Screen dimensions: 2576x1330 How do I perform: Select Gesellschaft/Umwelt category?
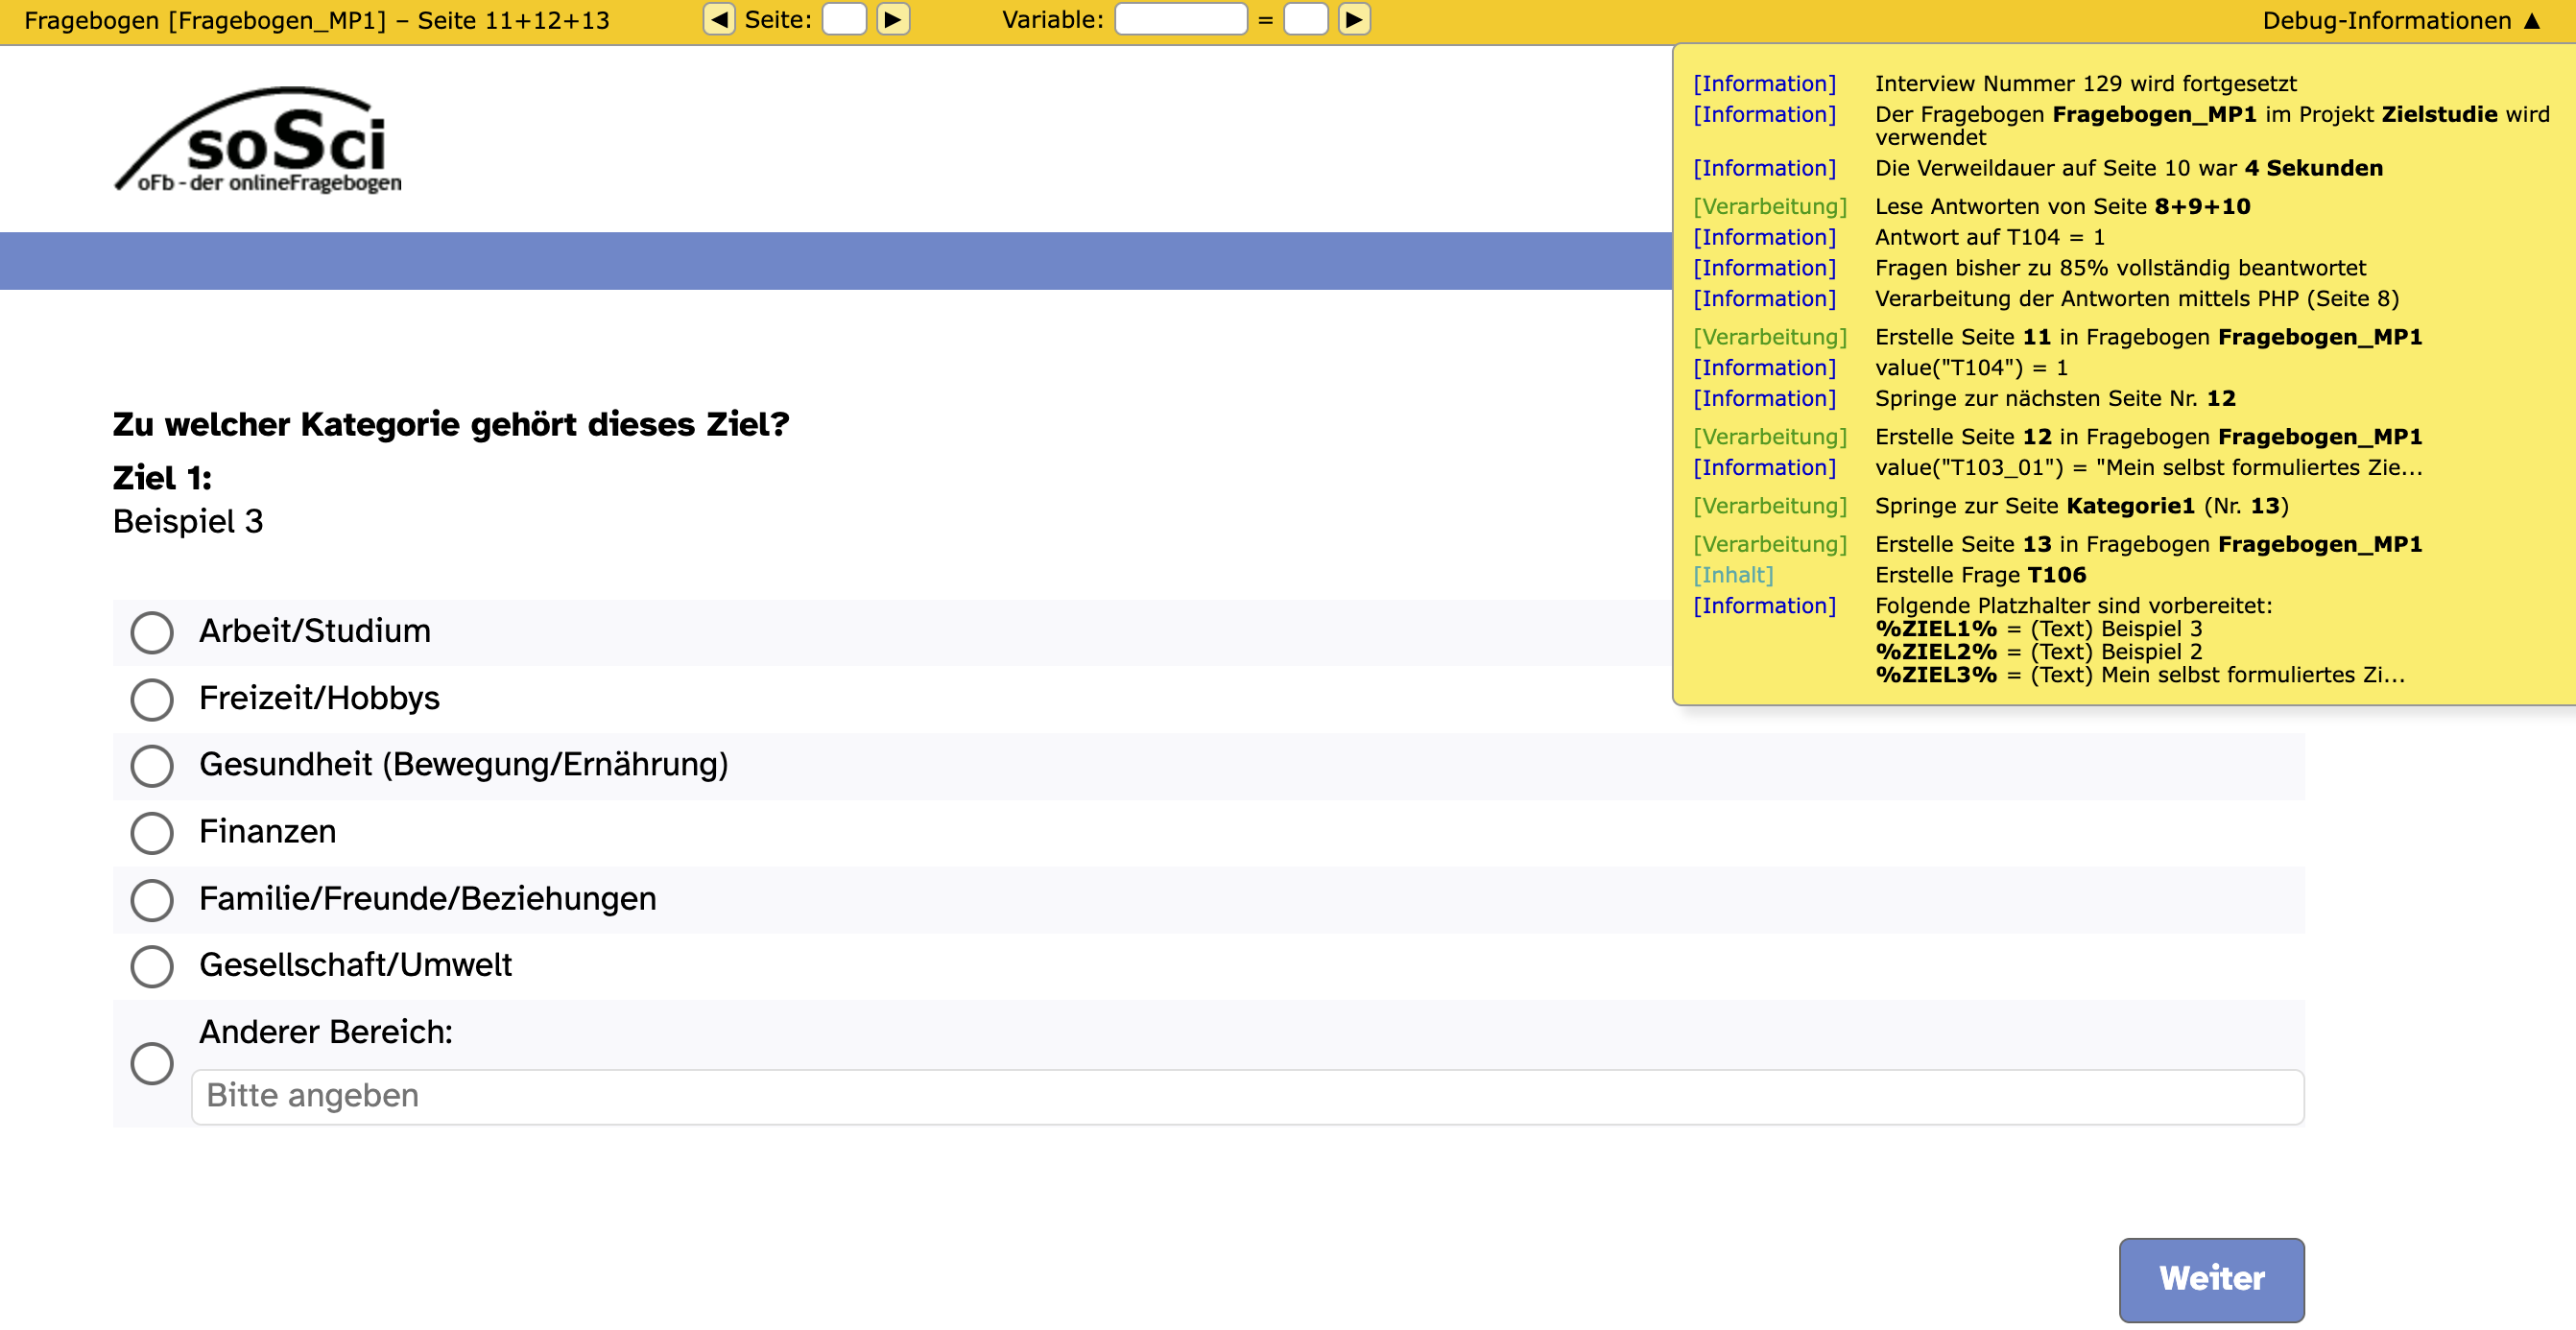point(152,966)
